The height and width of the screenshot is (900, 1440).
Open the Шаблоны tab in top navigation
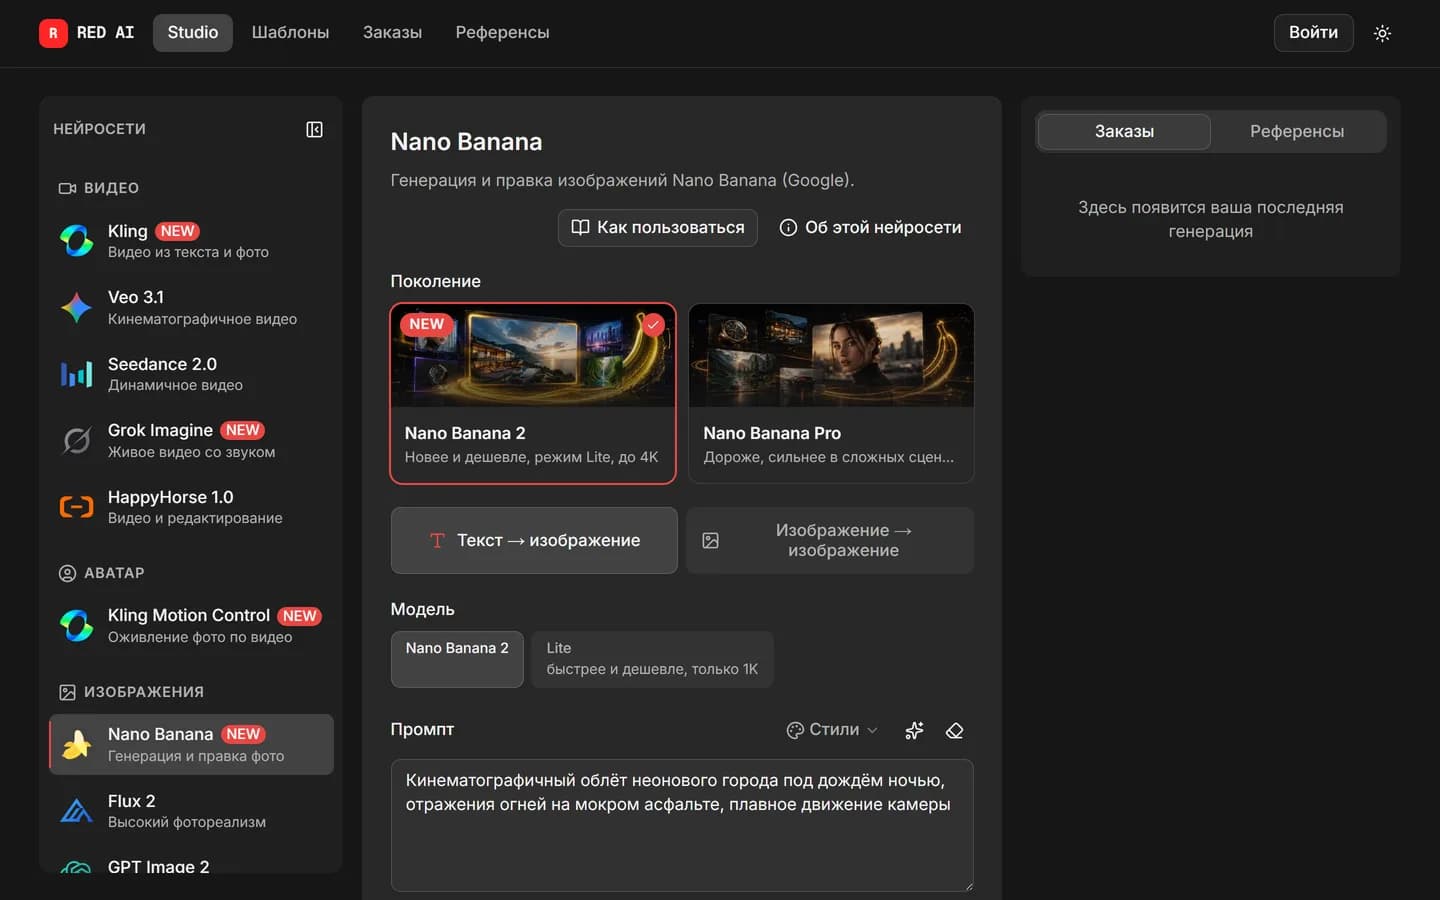[290, 32]
